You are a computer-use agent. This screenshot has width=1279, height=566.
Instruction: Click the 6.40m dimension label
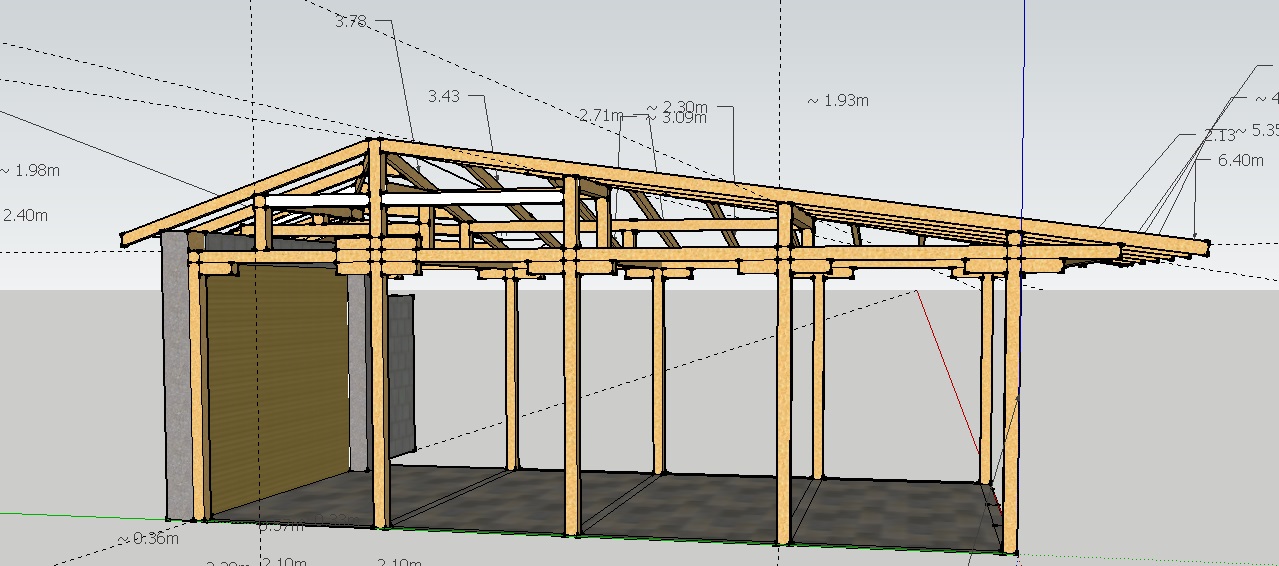[x=1240, y=160]
